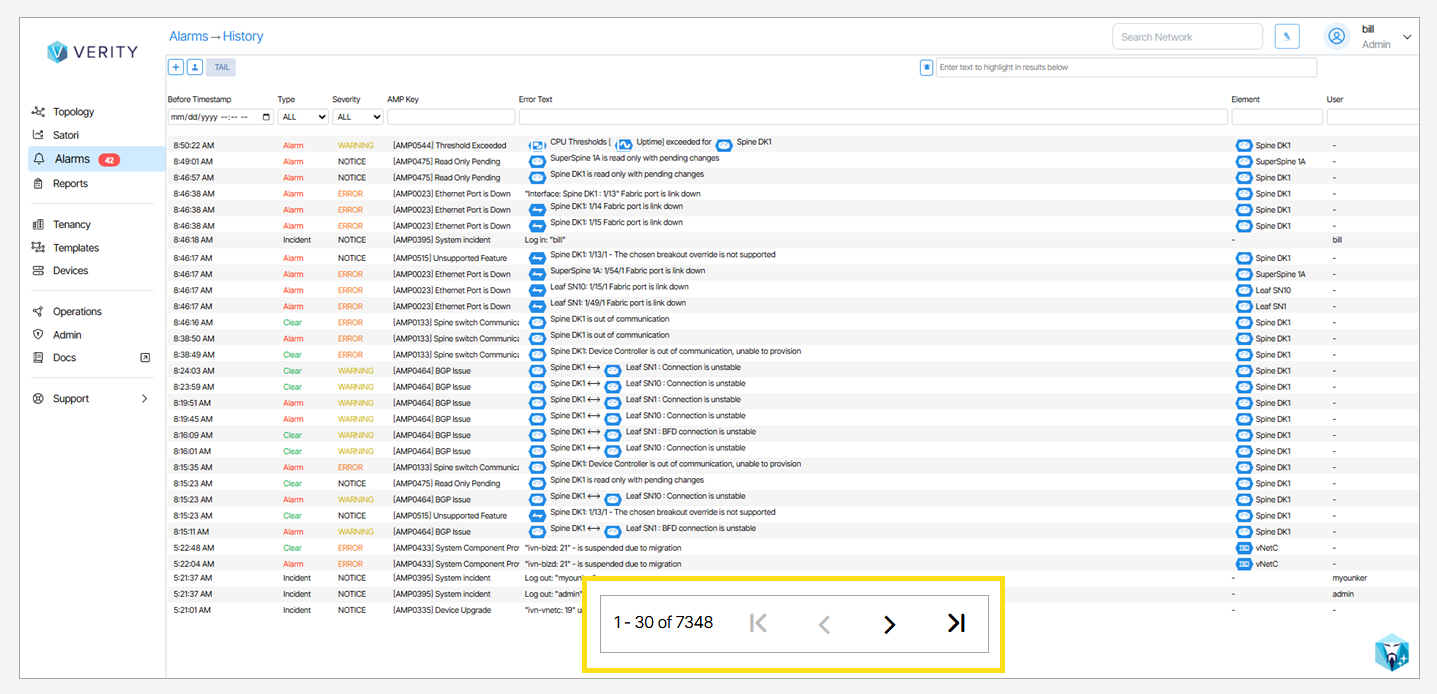
Task: Click the Verity logo
Action: click(x=92, y=52)
